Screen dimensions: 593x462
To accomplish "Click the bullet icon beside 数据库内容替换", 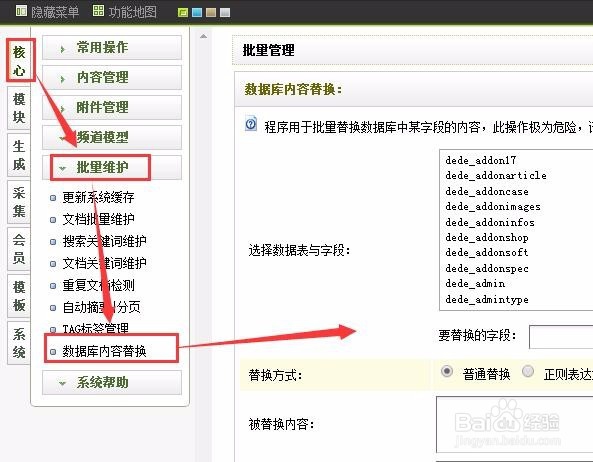I will click(x=53, y=352).
